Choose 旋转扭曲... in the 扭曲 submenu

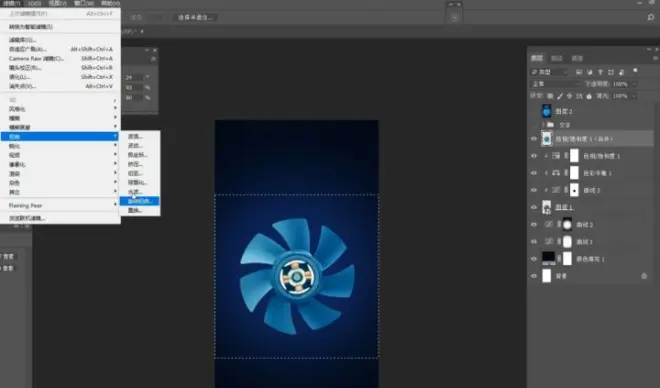[140, 201]
